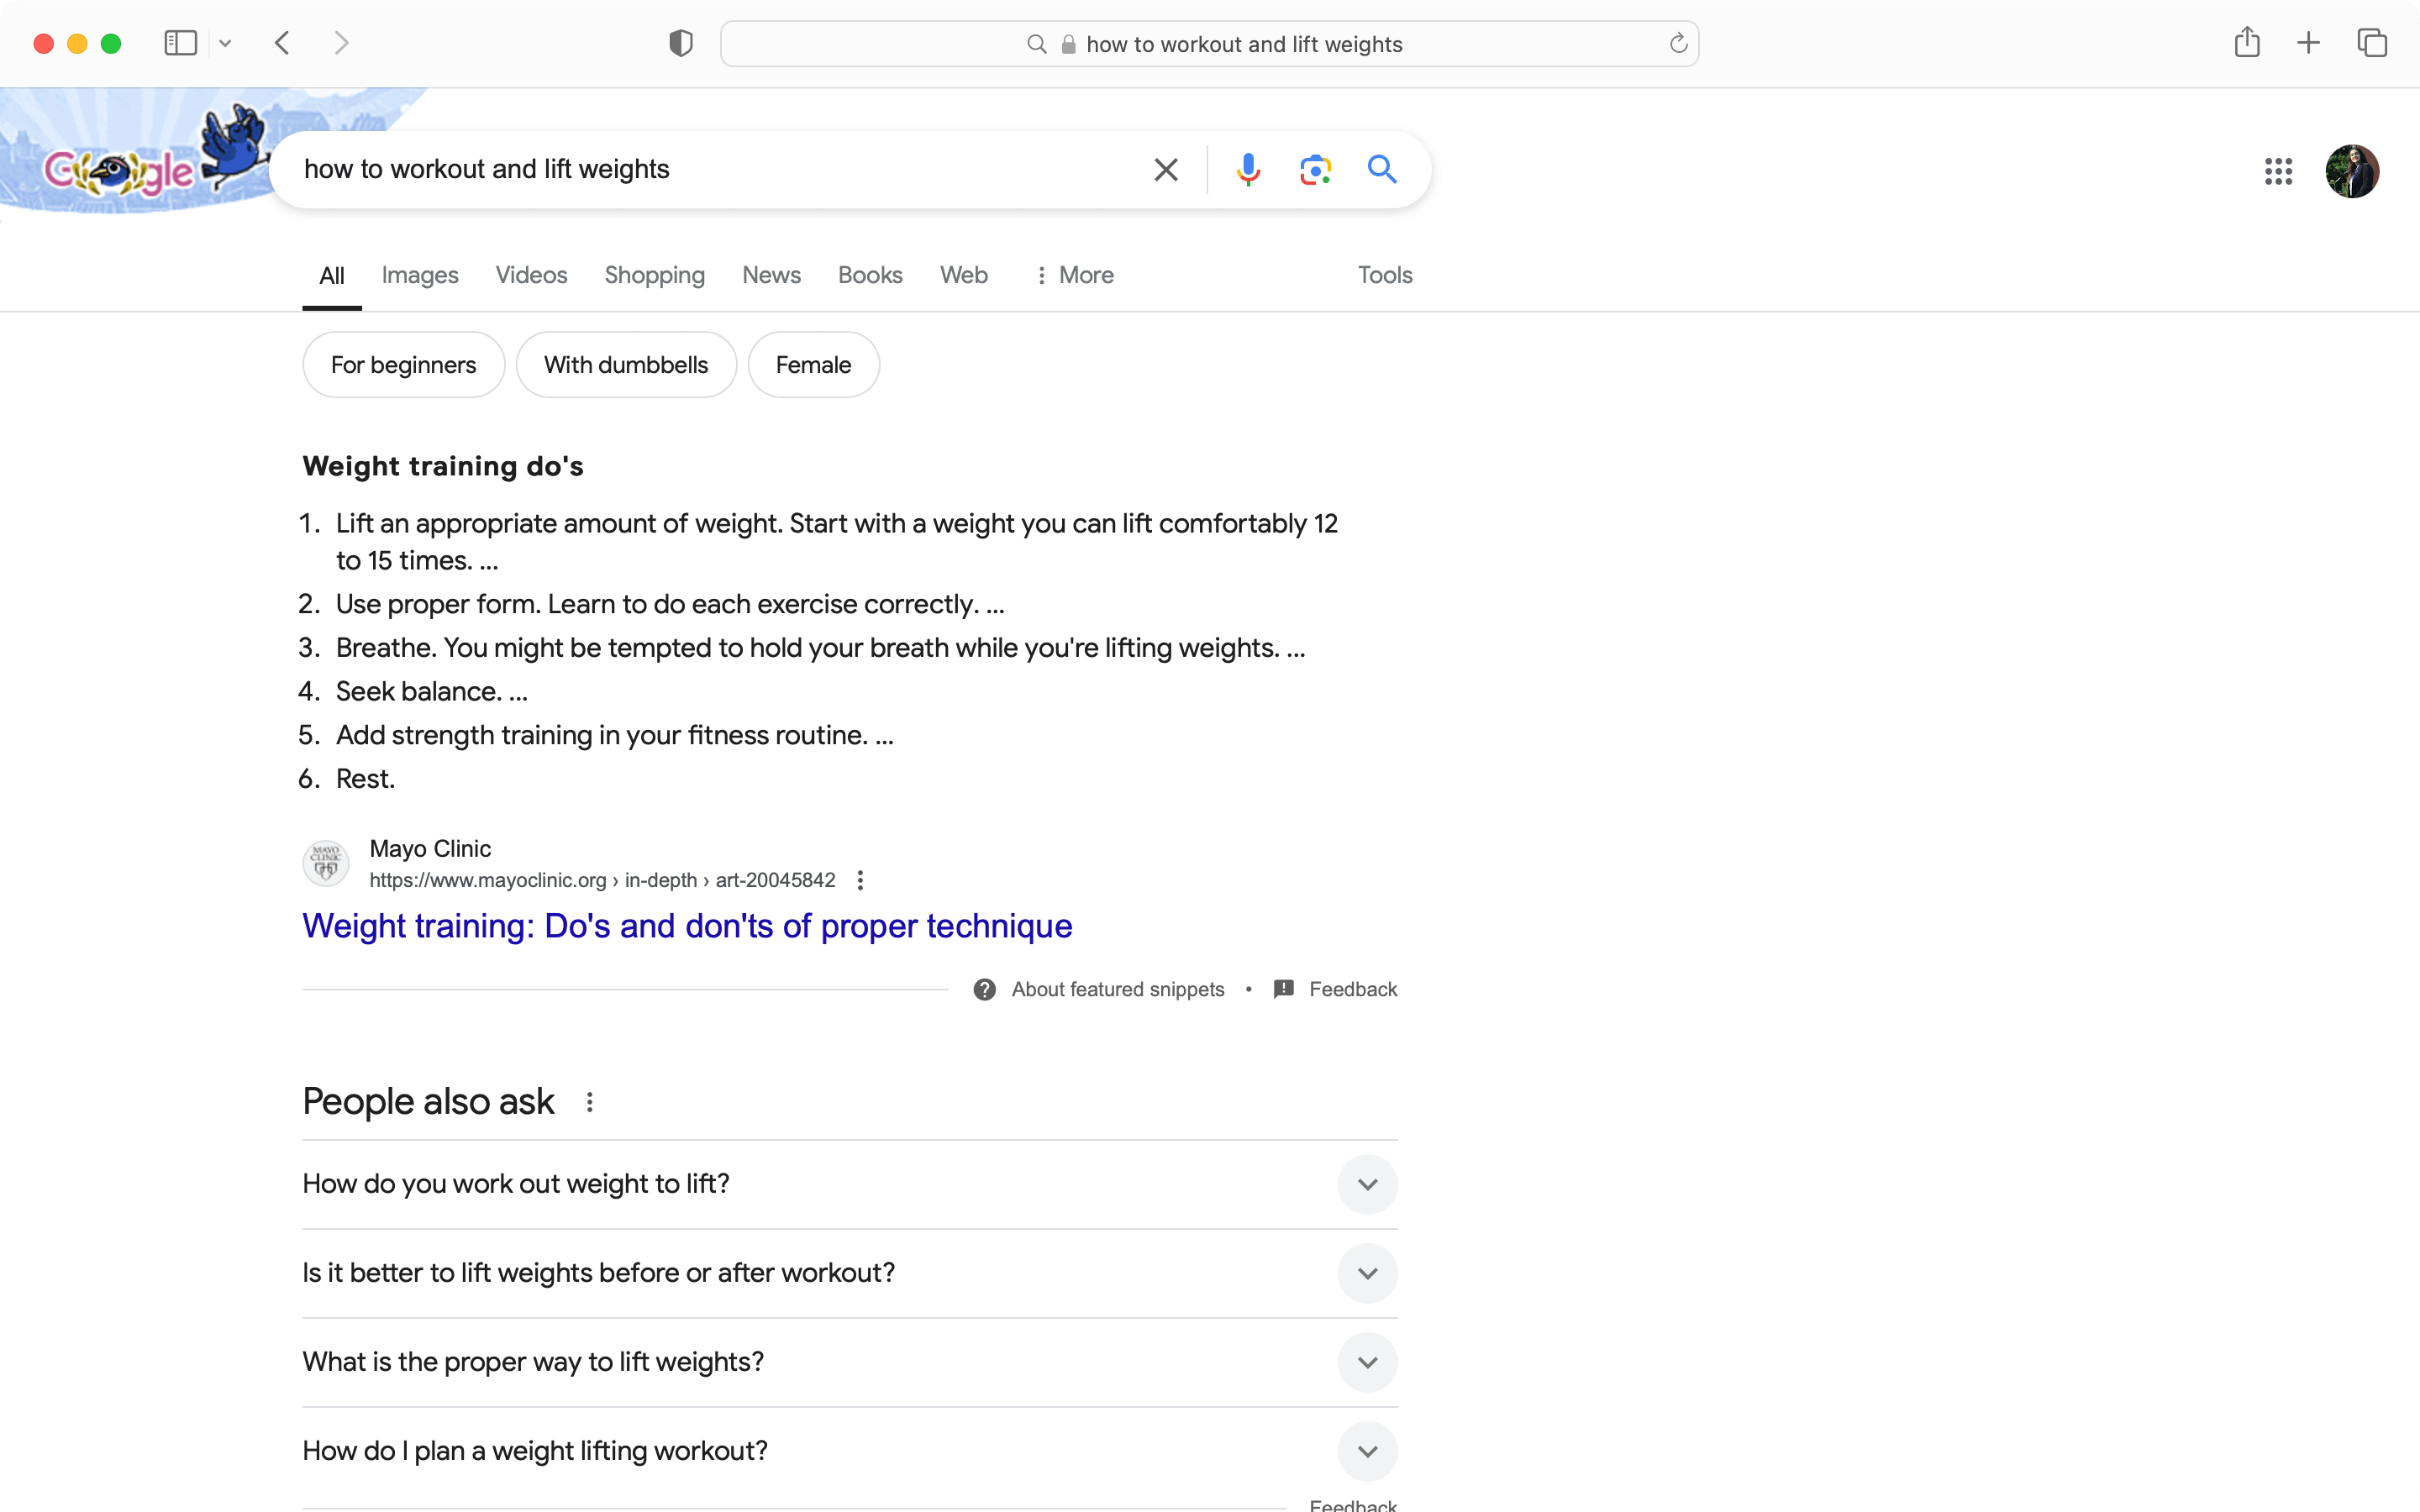Start voice search with the microphone icon
The height and width of the screenshot is (1512, 2420).
tap(1247, 169)
